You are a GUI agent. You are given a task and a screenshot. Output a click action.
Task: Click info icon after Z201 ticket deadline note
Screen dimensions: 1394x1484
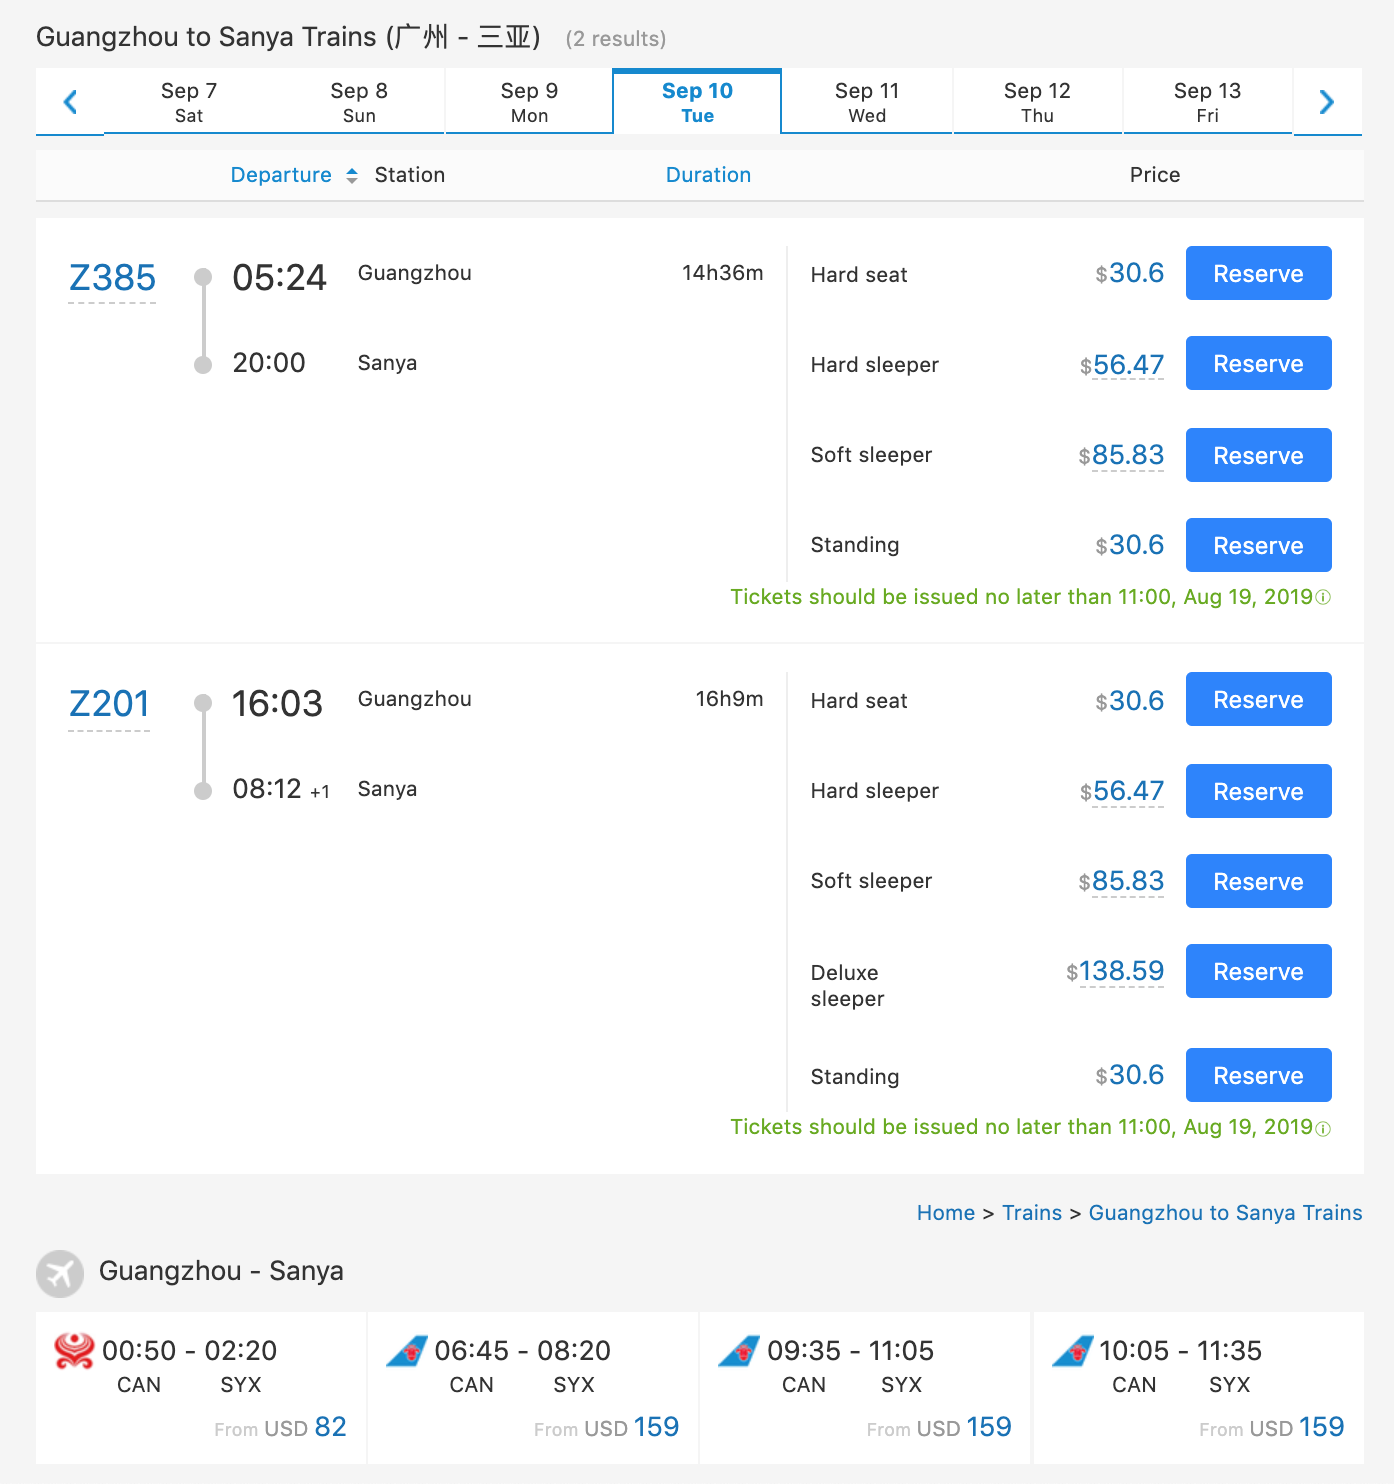pos(1323,1129)
